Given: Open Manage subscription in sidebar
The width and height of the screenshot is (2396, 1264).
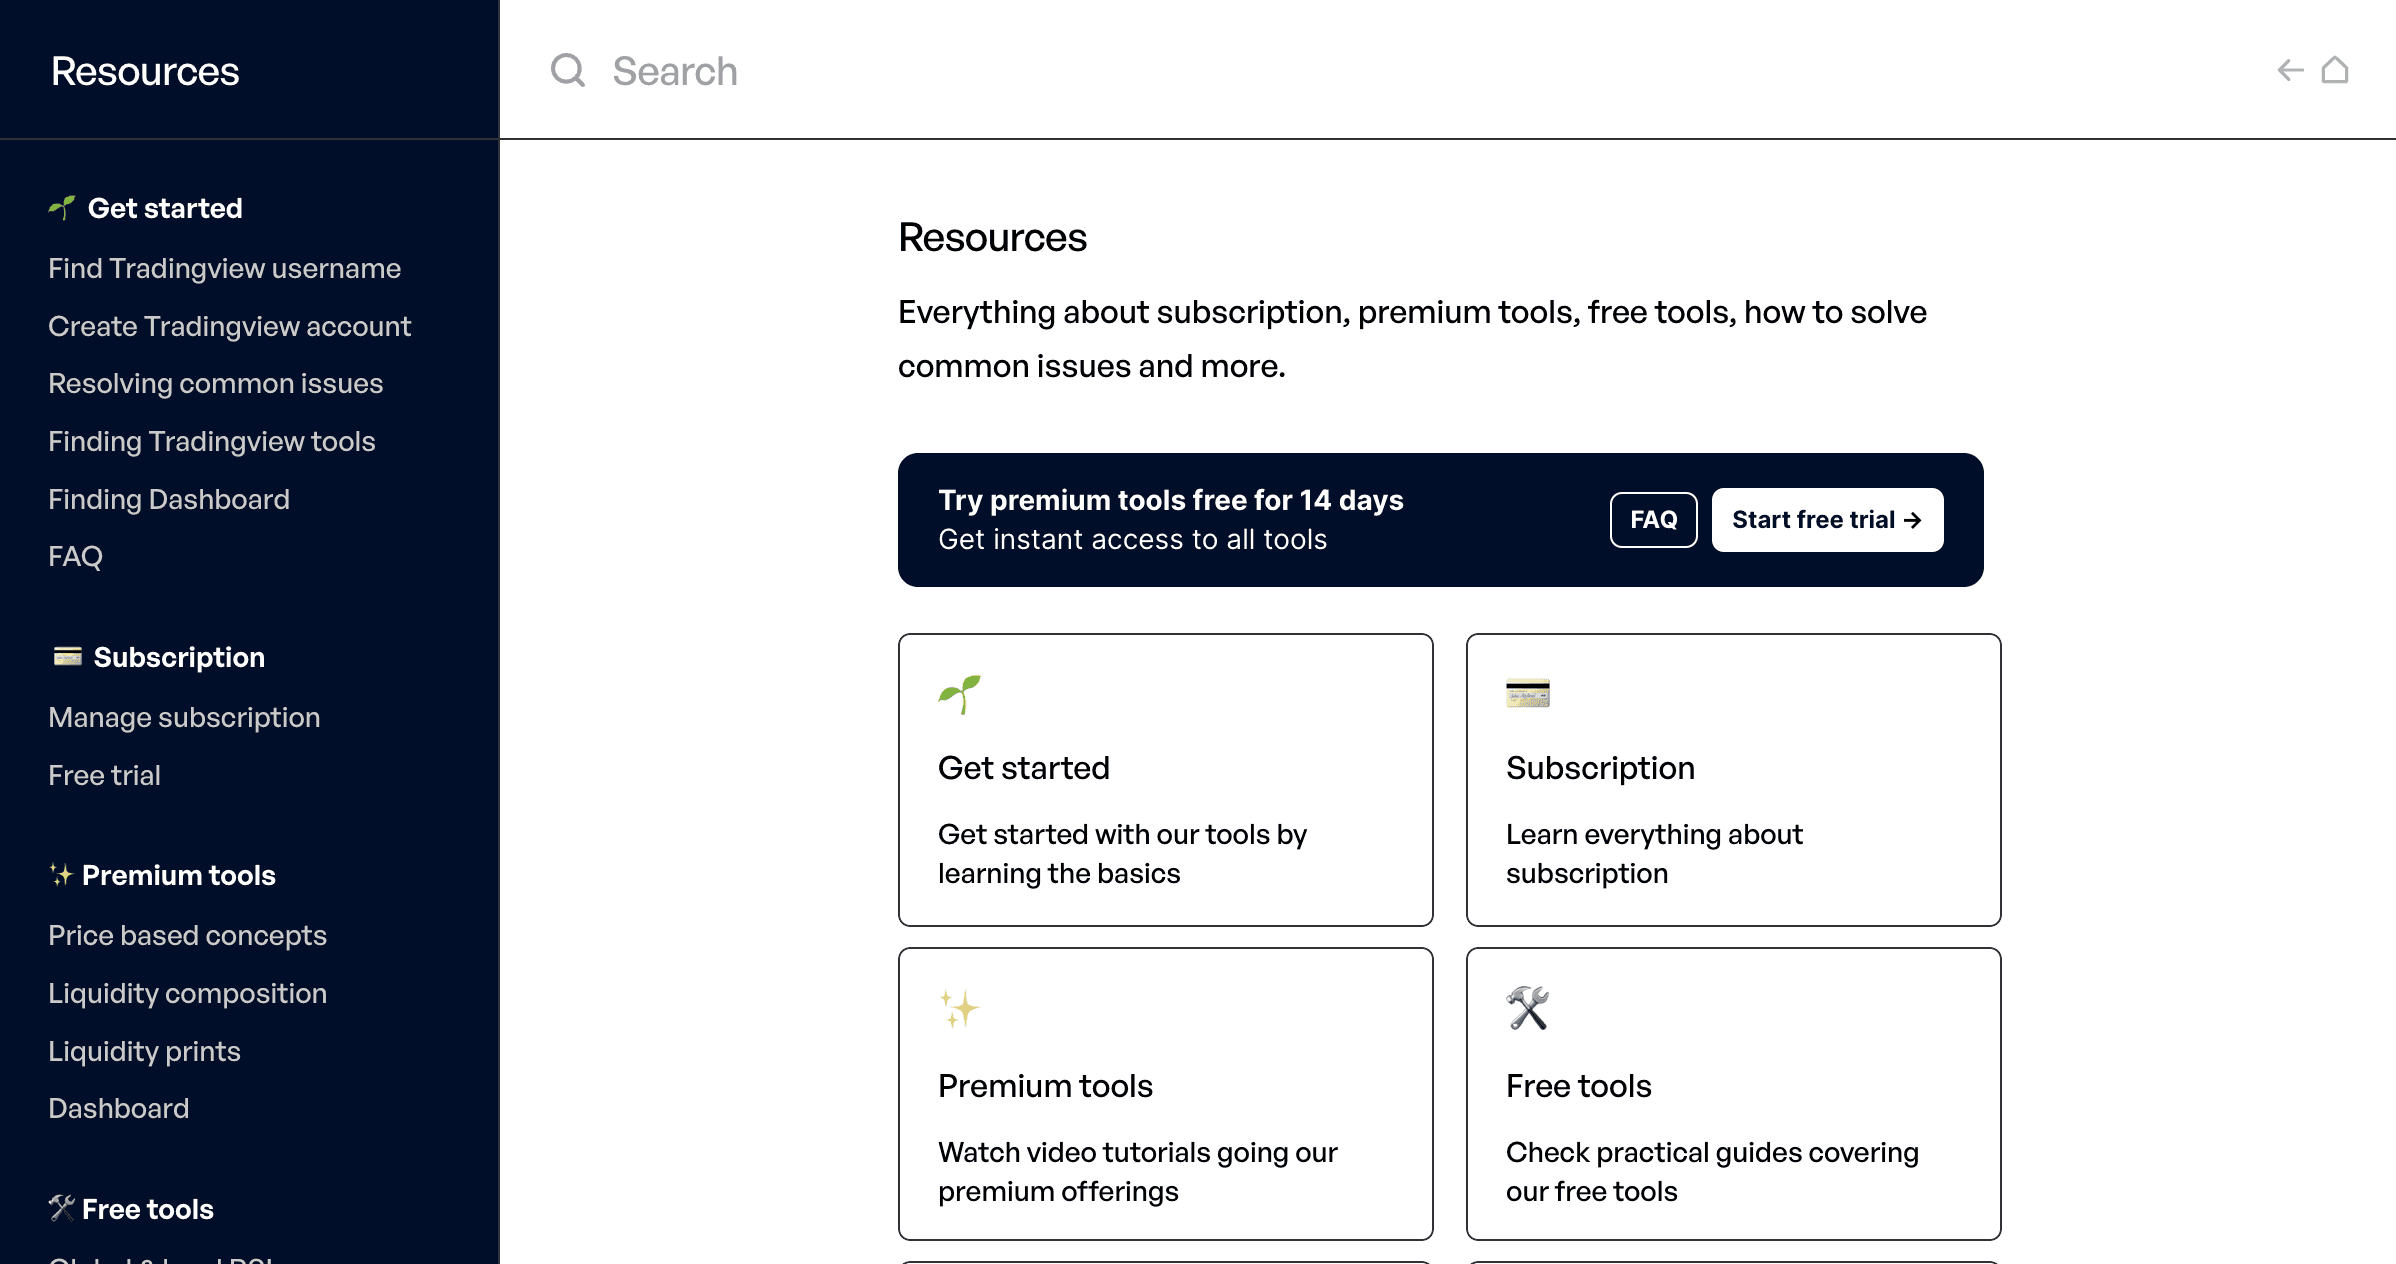Looking at the screenshot, I should click(184, 717).
